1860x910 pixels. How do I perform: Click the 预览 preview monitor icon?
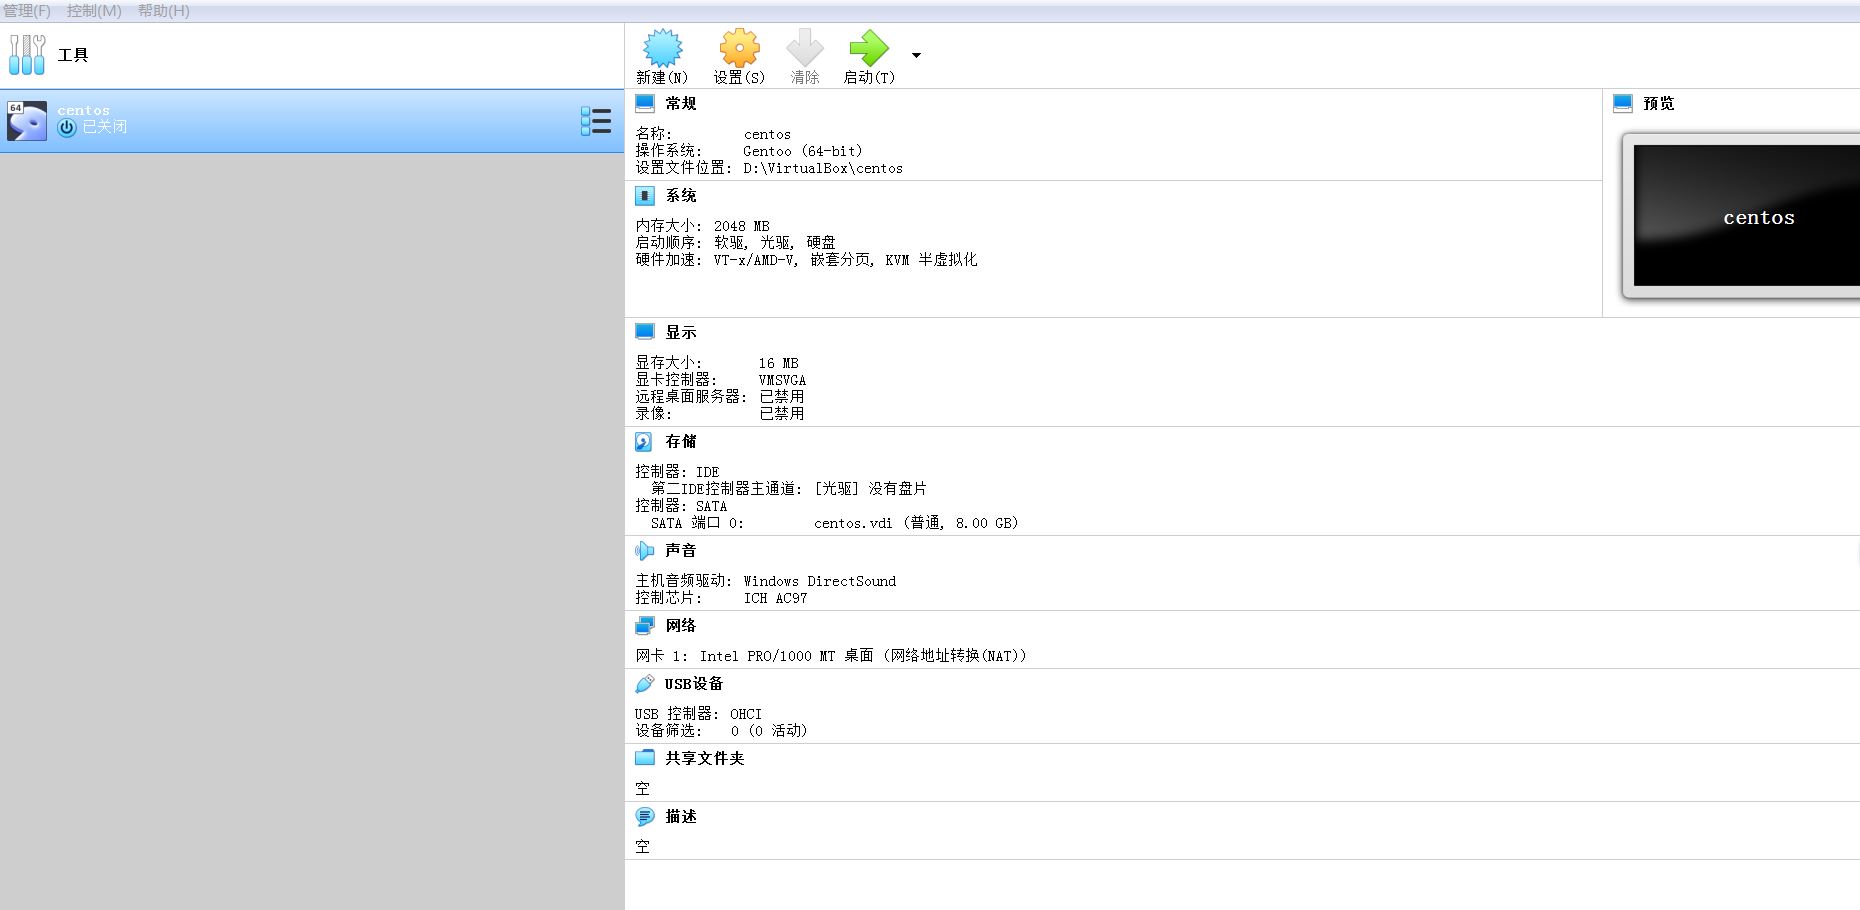click(1623, 103)
